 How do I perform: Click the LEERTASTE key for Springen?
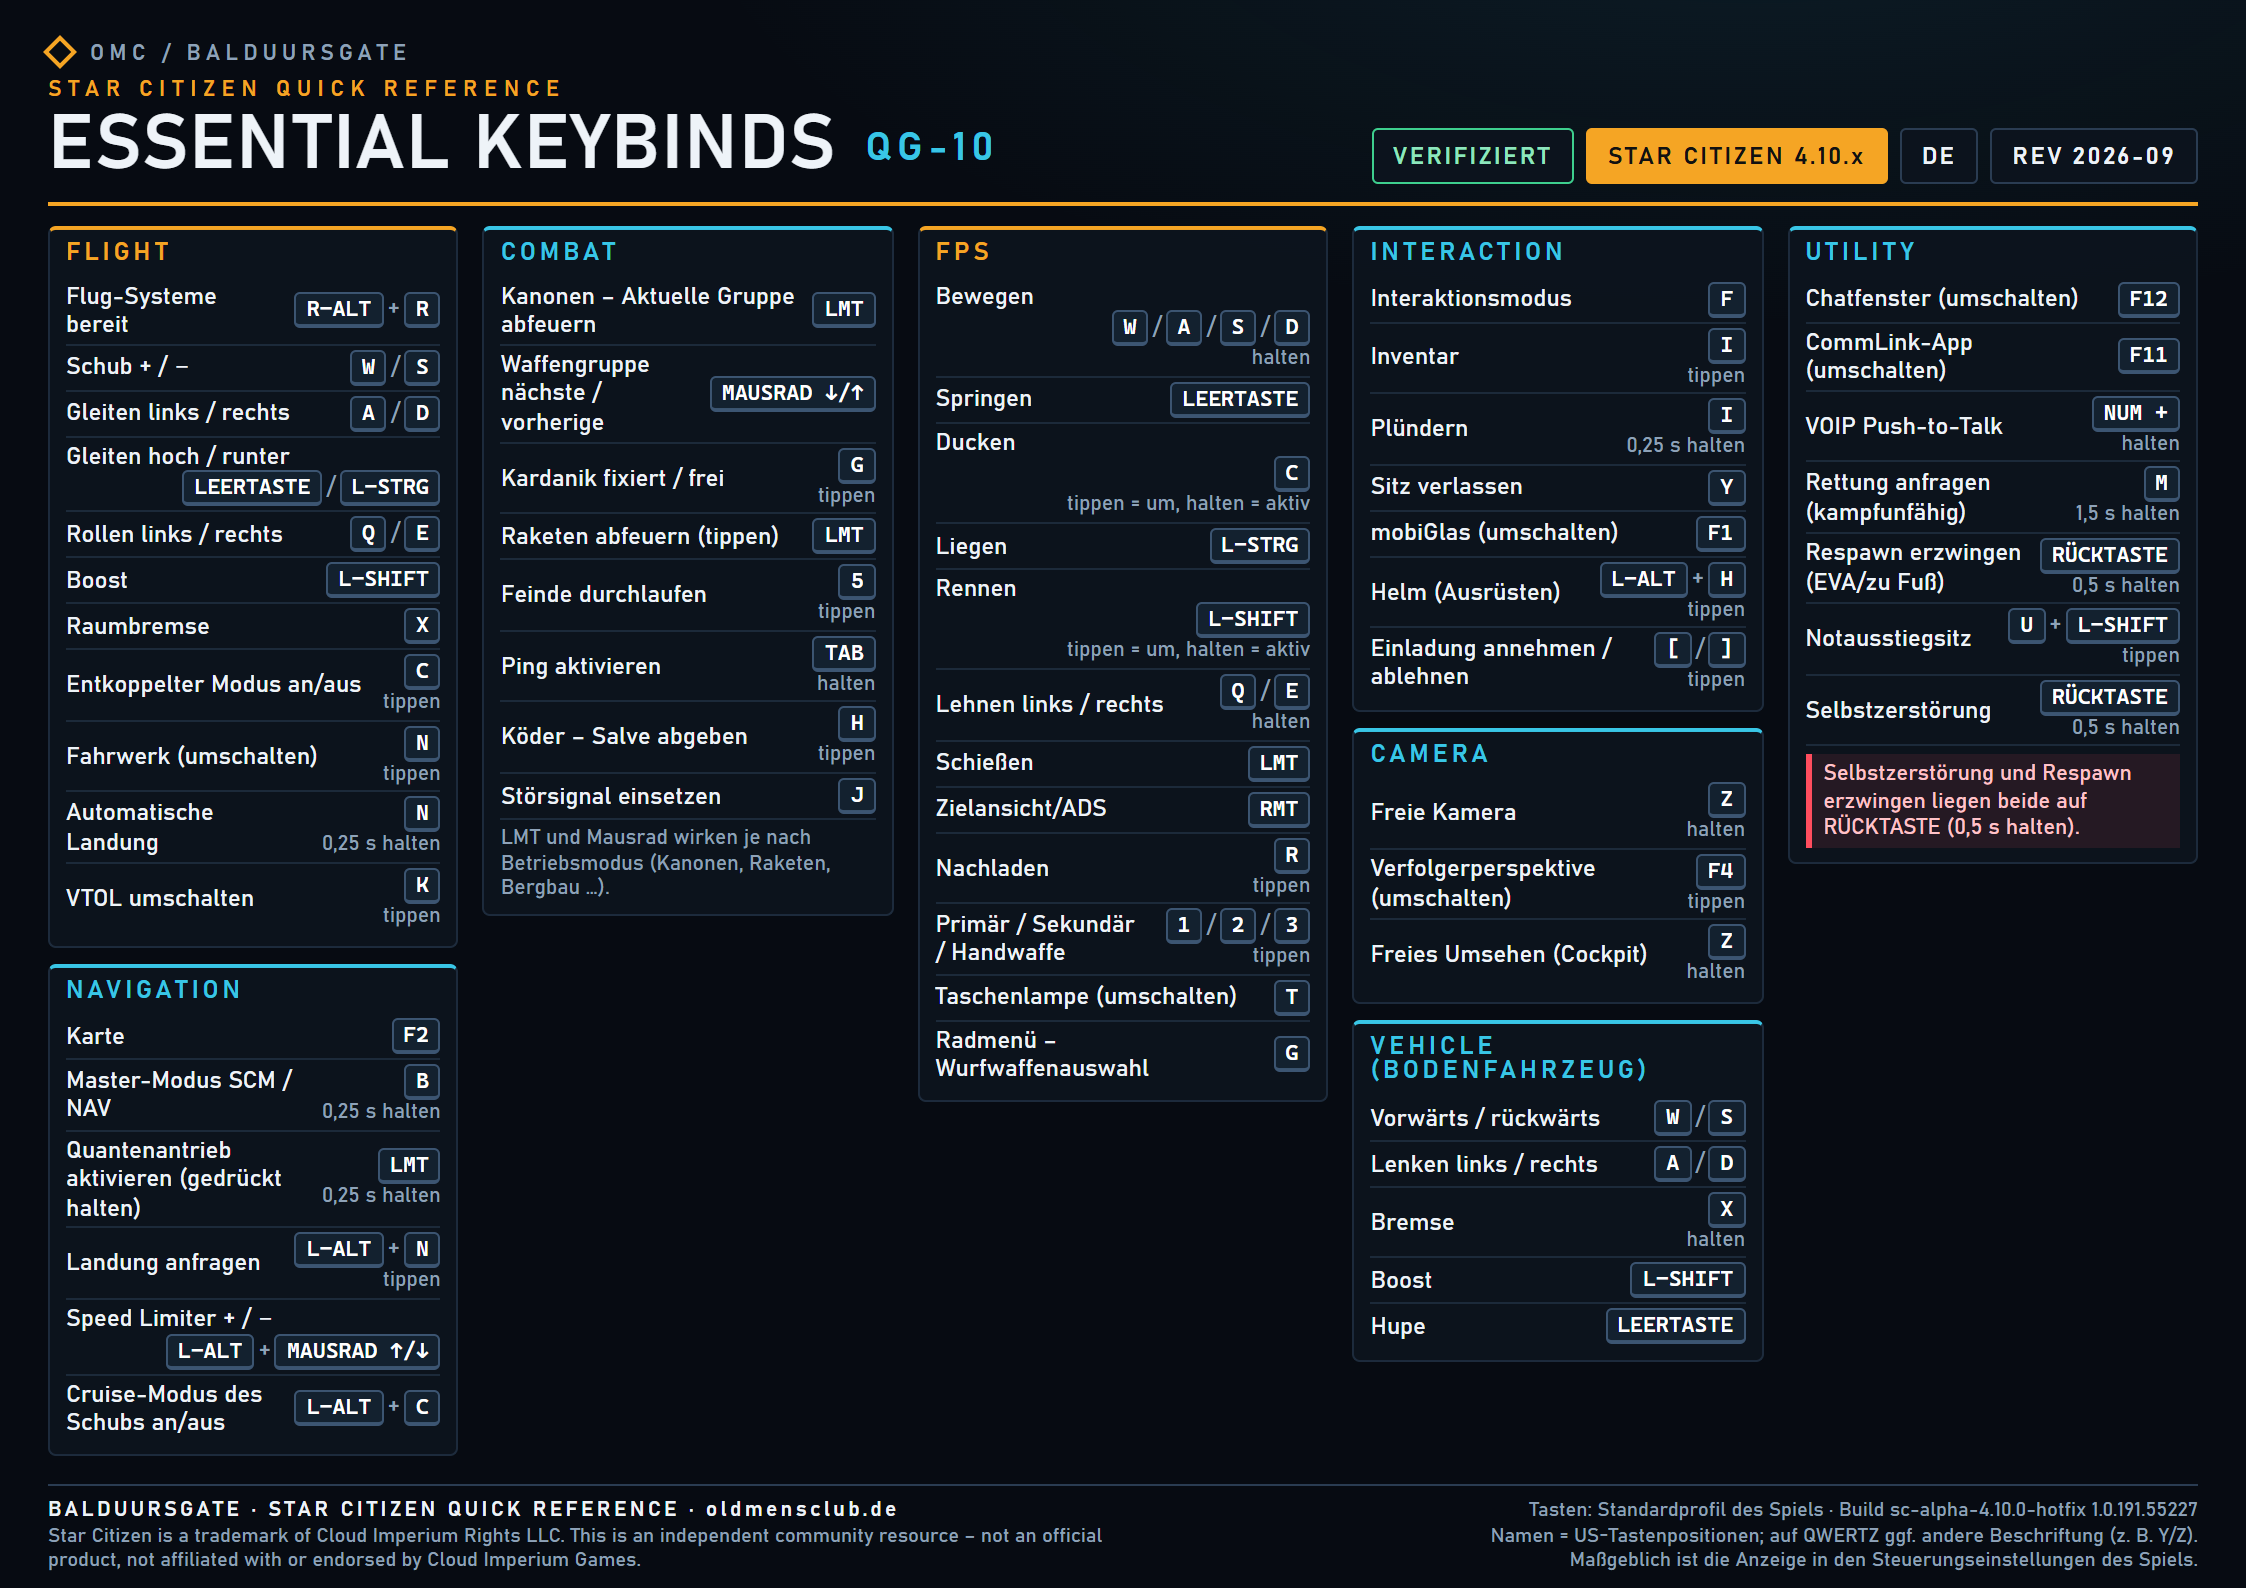(x=1240, y=399)
